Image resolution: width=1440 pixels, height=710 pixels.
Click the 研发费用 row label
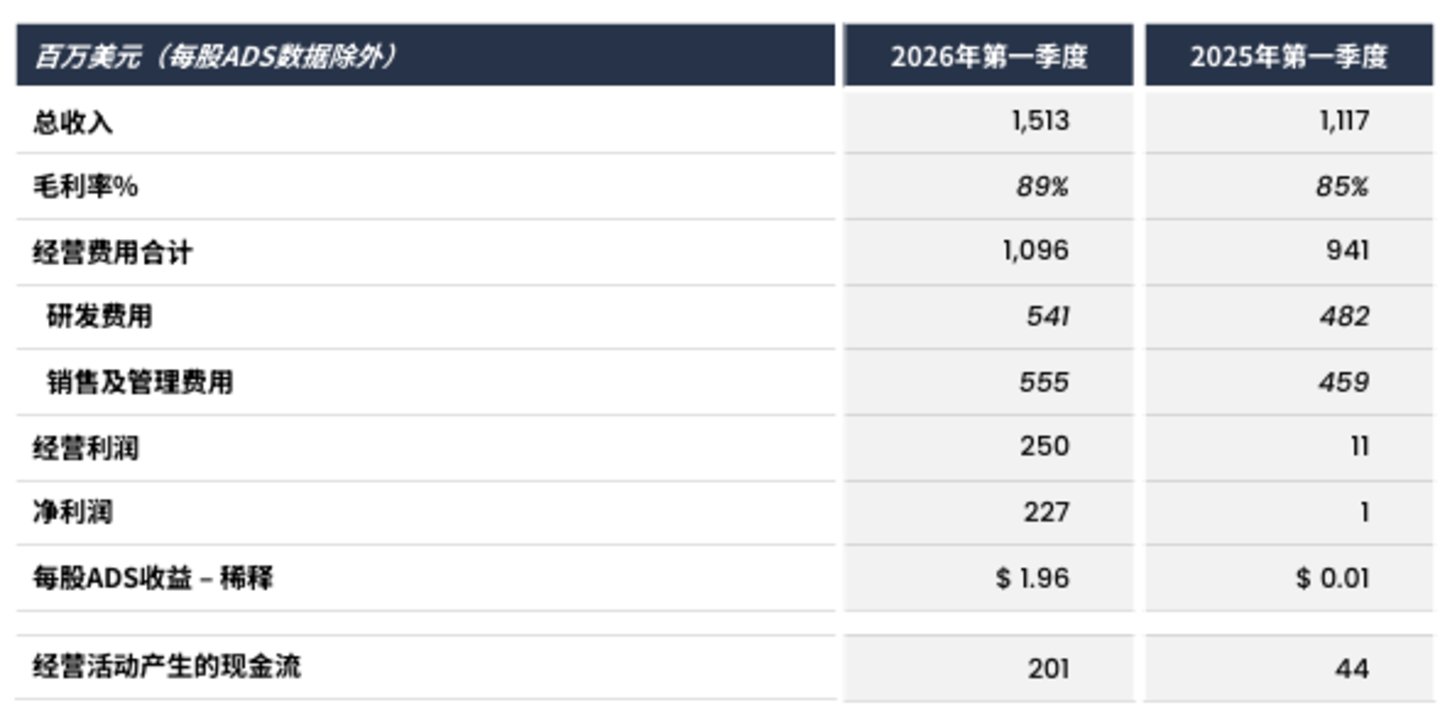(100, 317)
